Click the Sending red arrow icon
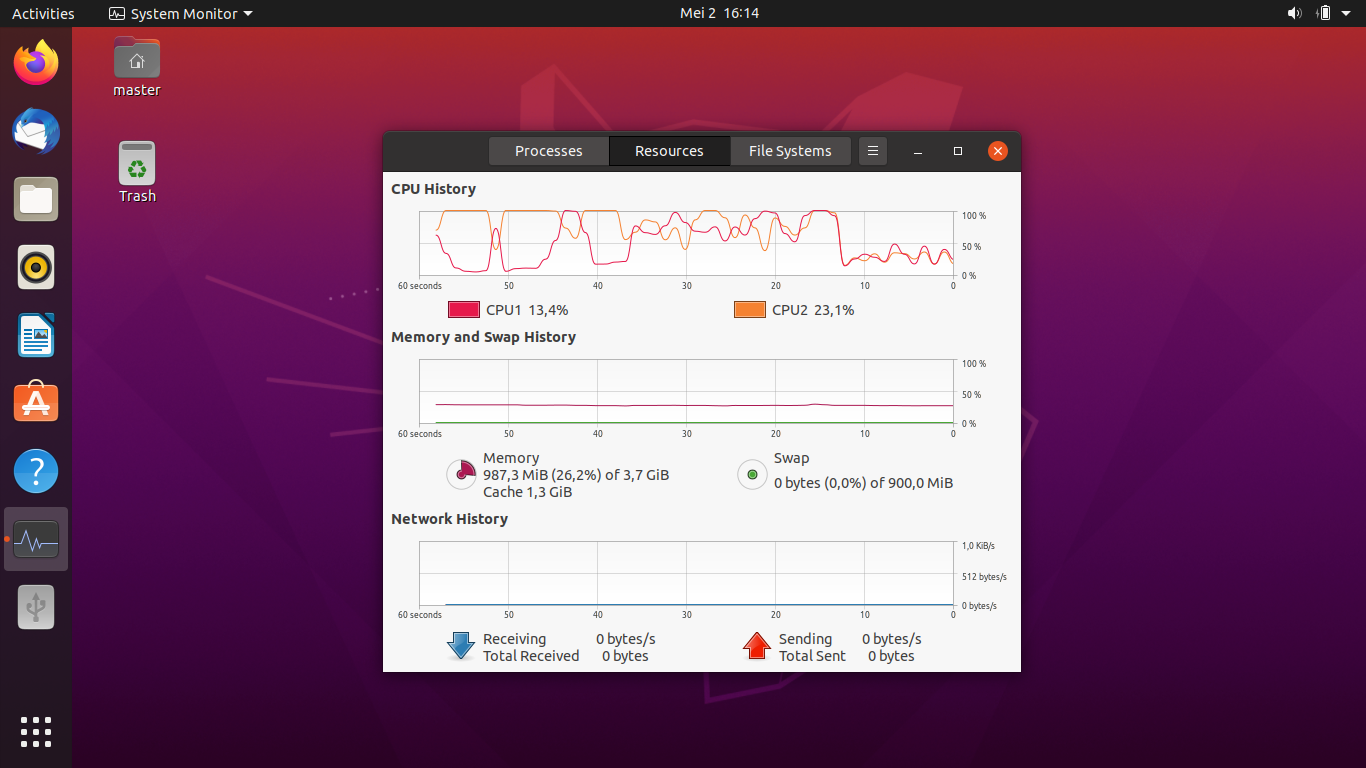Image resolution: width=1366 pixels, height=768 pixels. 757,645
